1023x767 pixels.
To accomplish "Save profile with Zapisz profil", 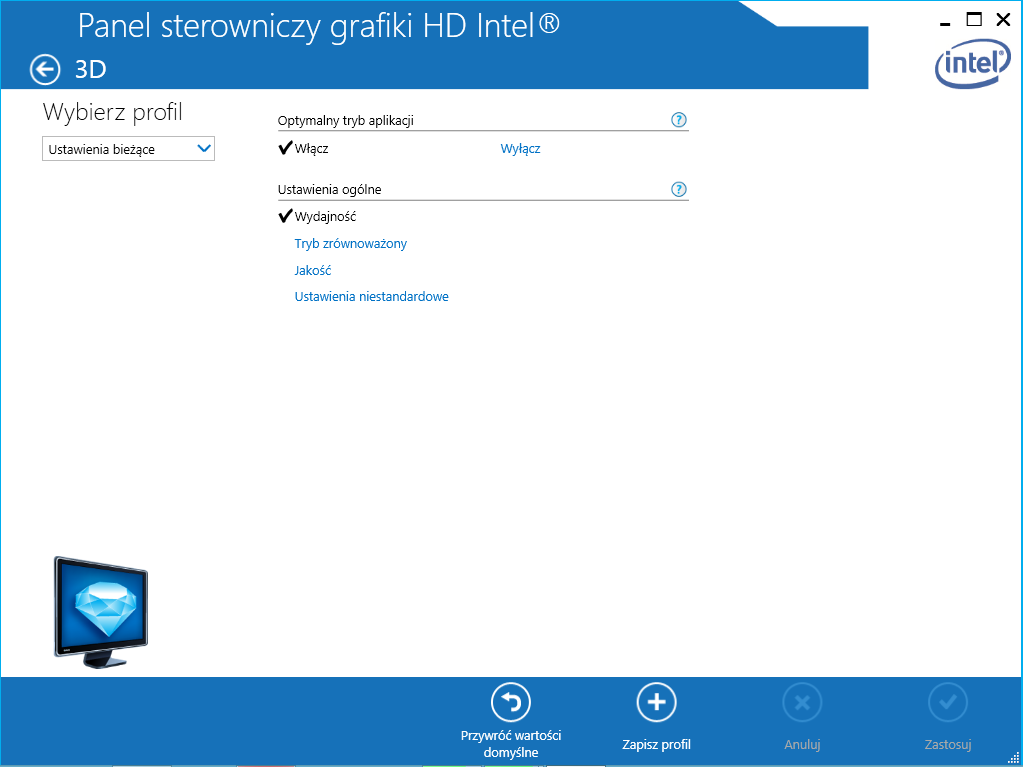I will pos(656,717).
